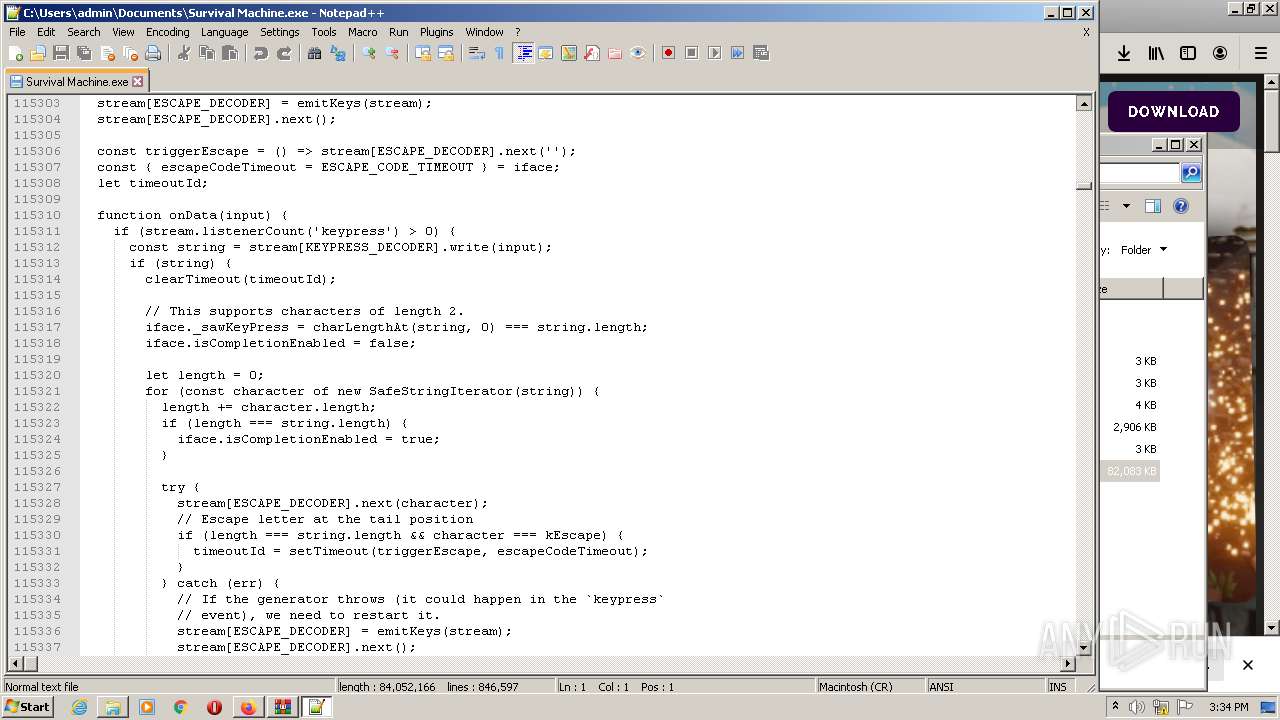Screen dimensions: 1280x720
Task: Click the vertical scrollbar down arrow
Action: tap(1084, 647)
